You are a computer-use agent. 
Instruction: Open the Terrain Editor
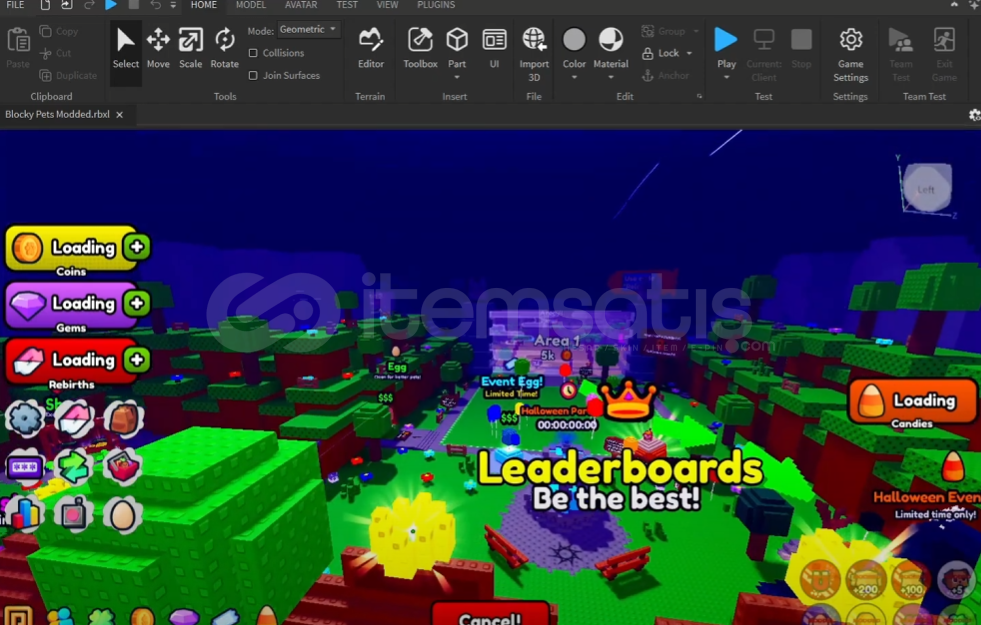pyautogui.click(x=370, y=49)
